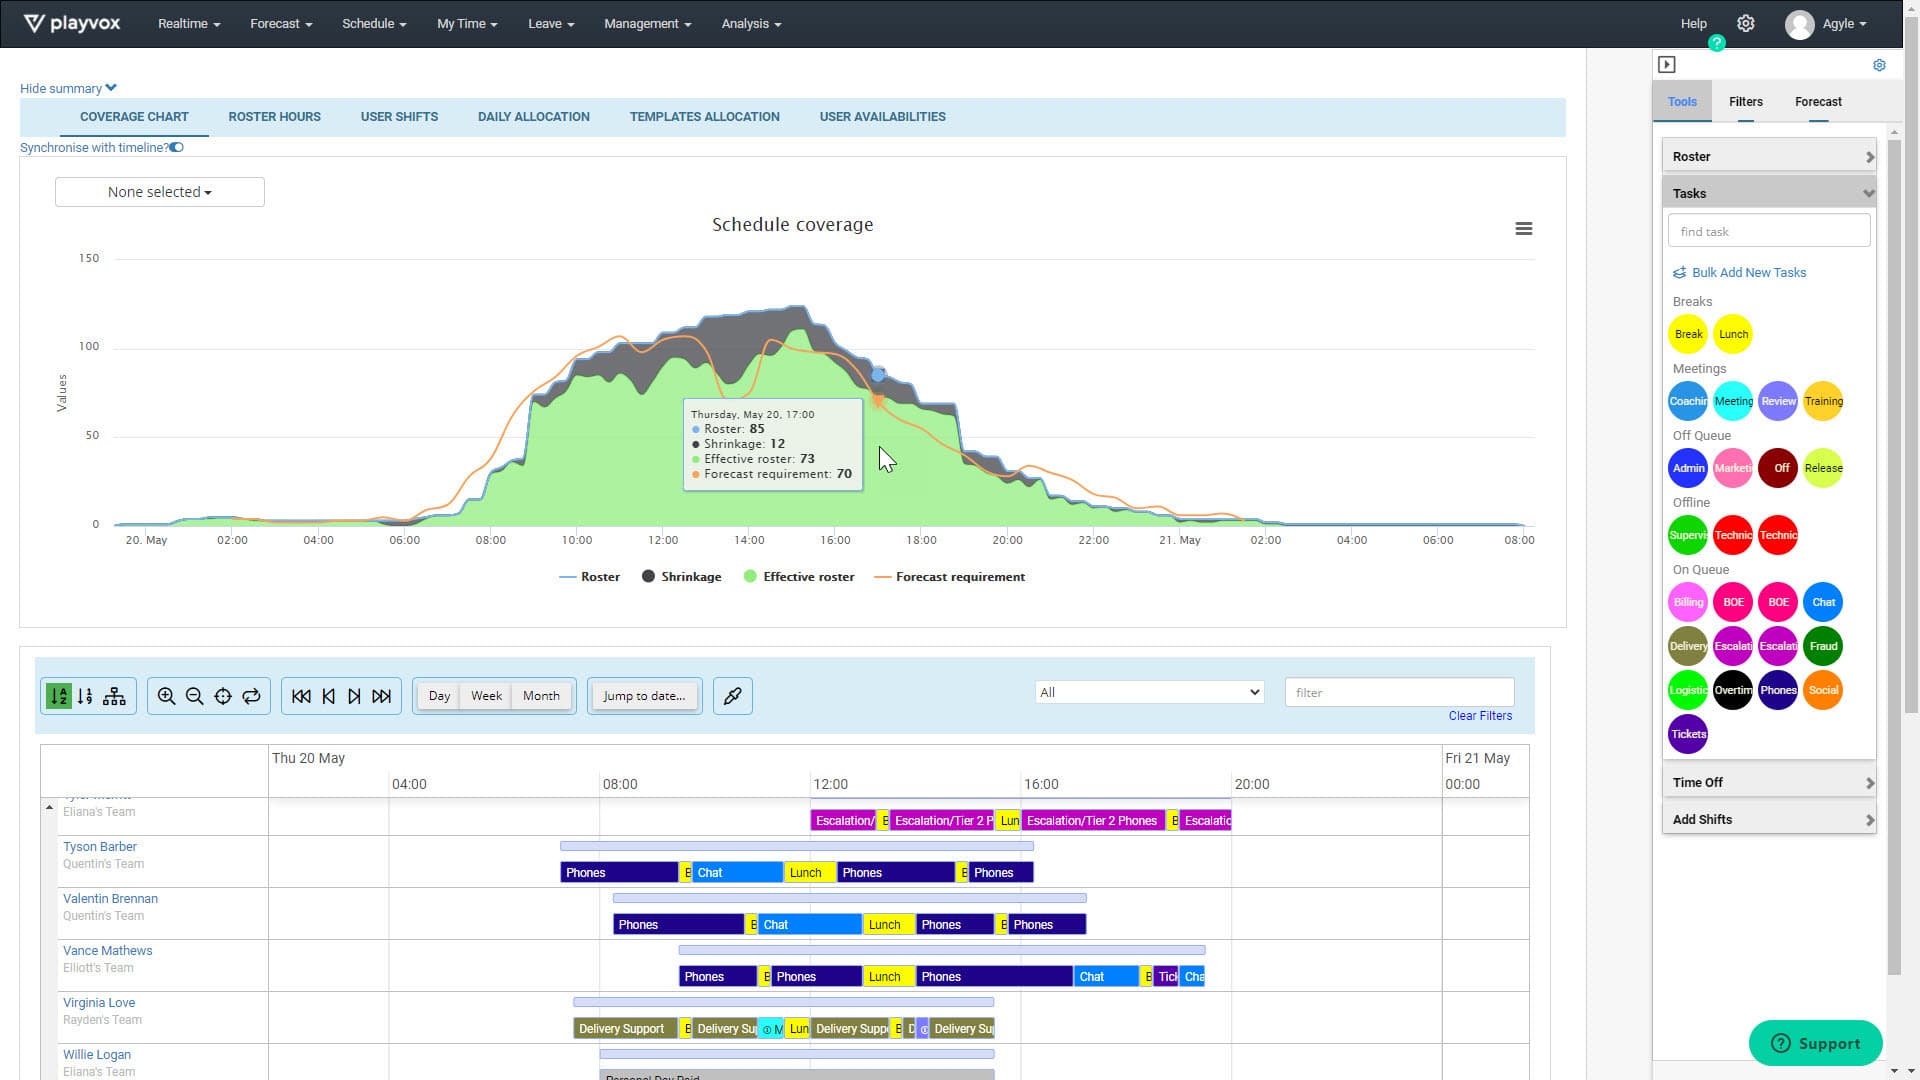Viewport: 1920px width, 1080px height.
Task: Open the chart hamburger menu on Schedule coverage
Action: 1523,228
